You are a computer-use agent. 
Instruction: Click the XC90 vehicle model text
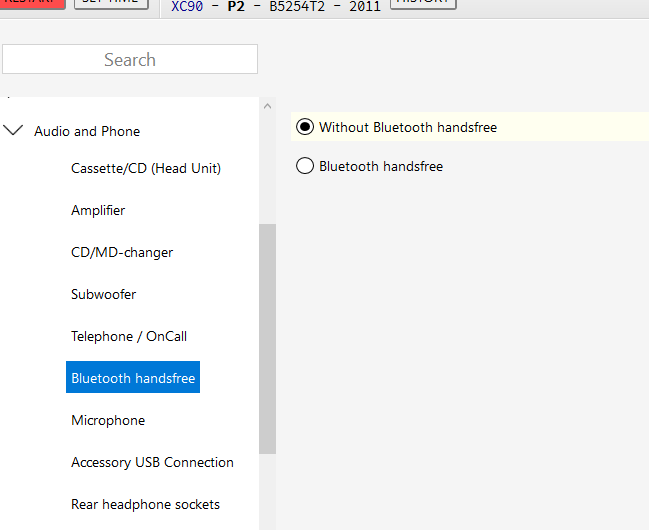[x=188, y=5]
